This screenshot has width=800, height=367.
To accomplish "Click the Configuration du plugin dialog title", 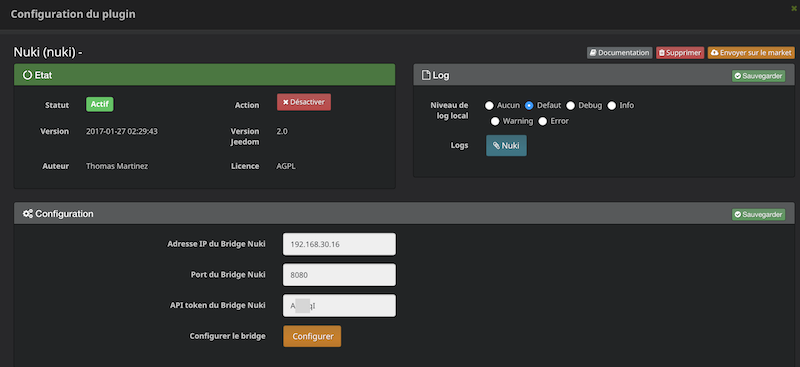I will point(73,14).
